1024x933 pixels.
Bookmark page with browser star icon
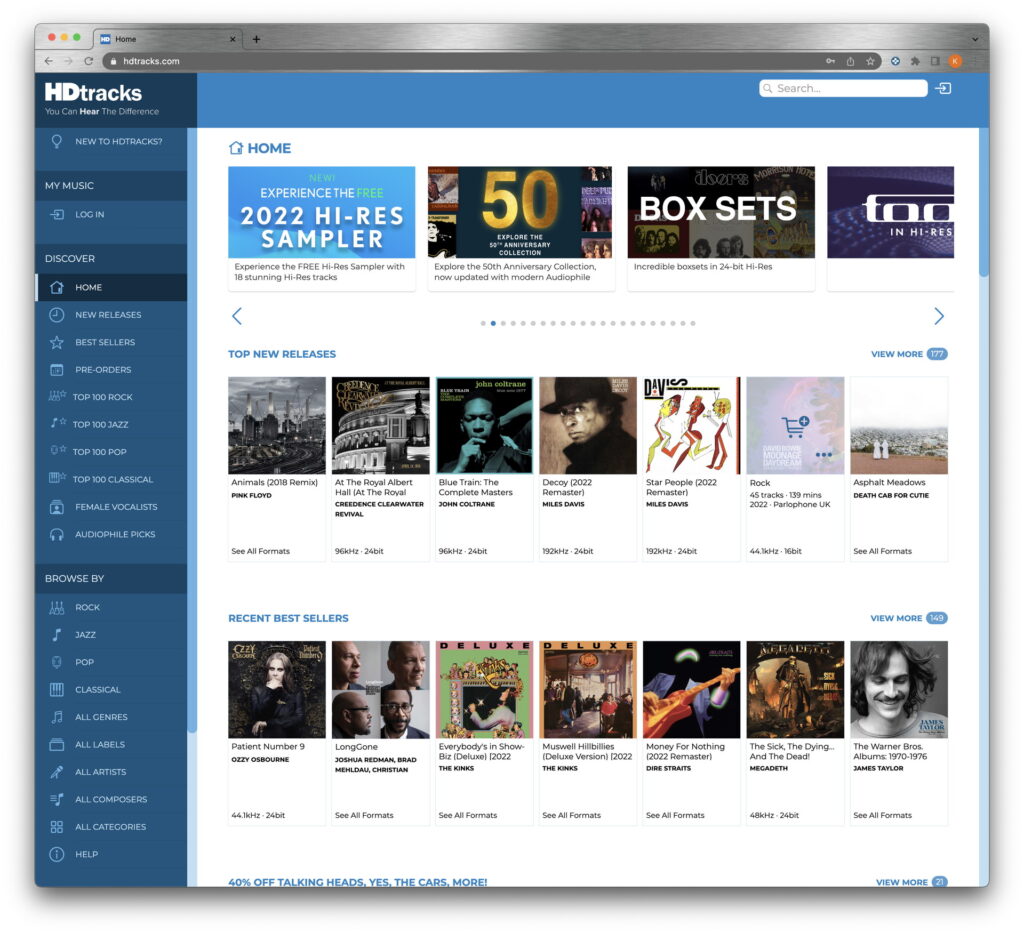(x=870, y=61)
